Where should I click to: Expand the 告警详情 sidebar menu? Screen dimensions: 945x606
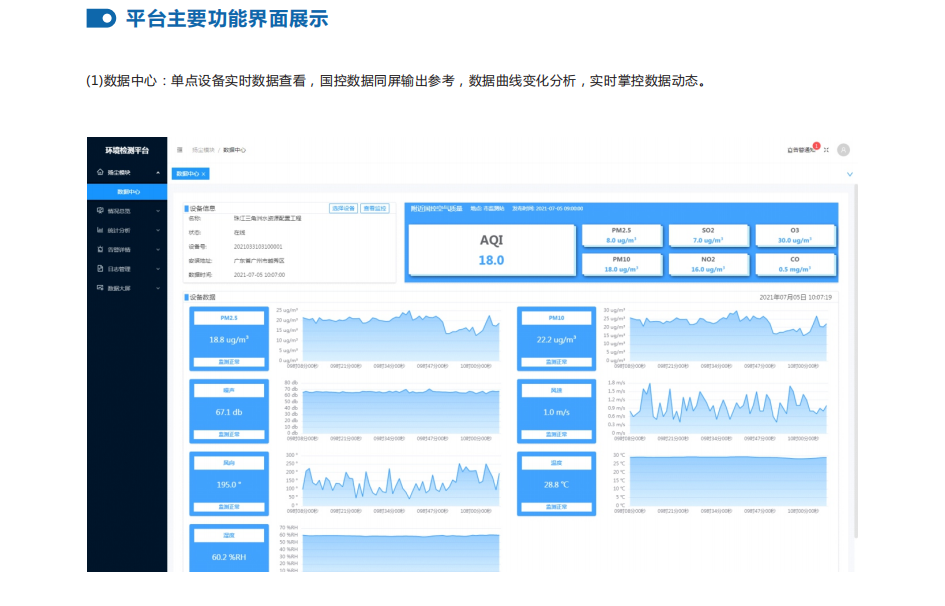158,250
